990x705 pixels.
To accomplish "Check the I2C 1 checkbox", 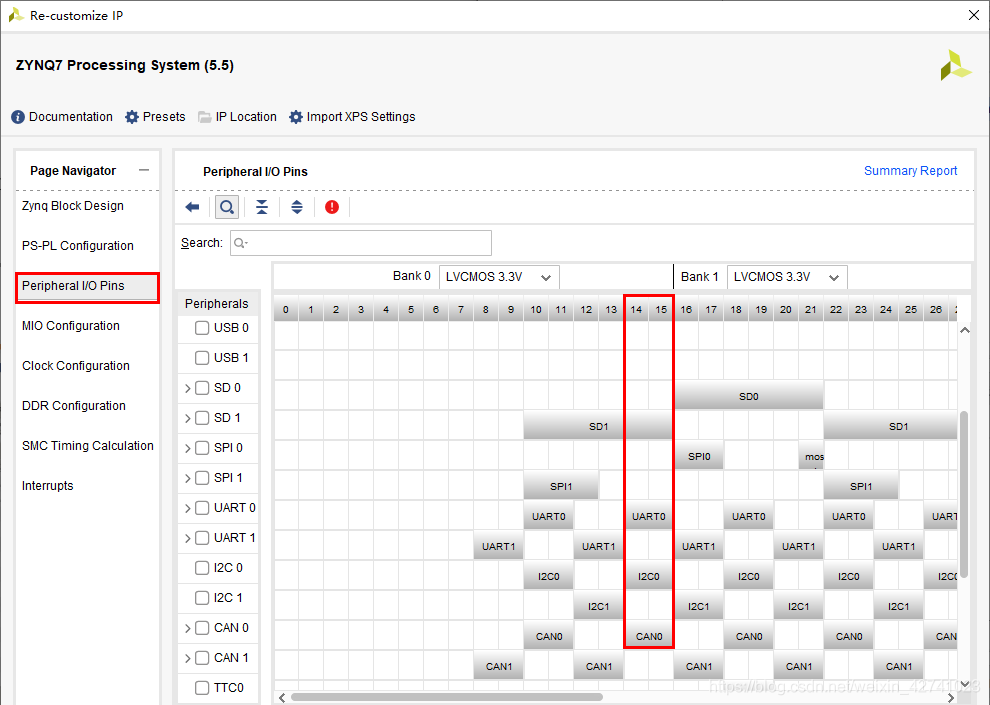I will point(202,598).
